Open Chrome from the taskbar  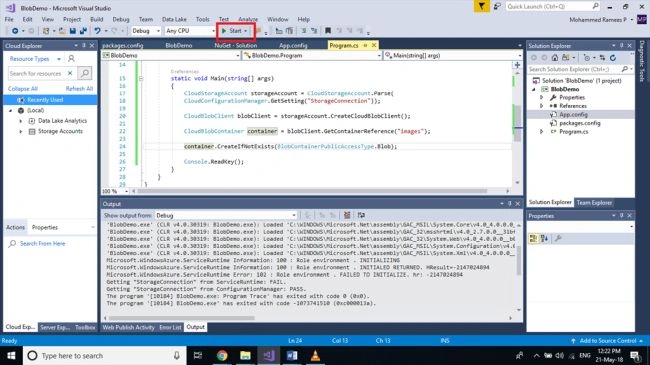[222, 355]
